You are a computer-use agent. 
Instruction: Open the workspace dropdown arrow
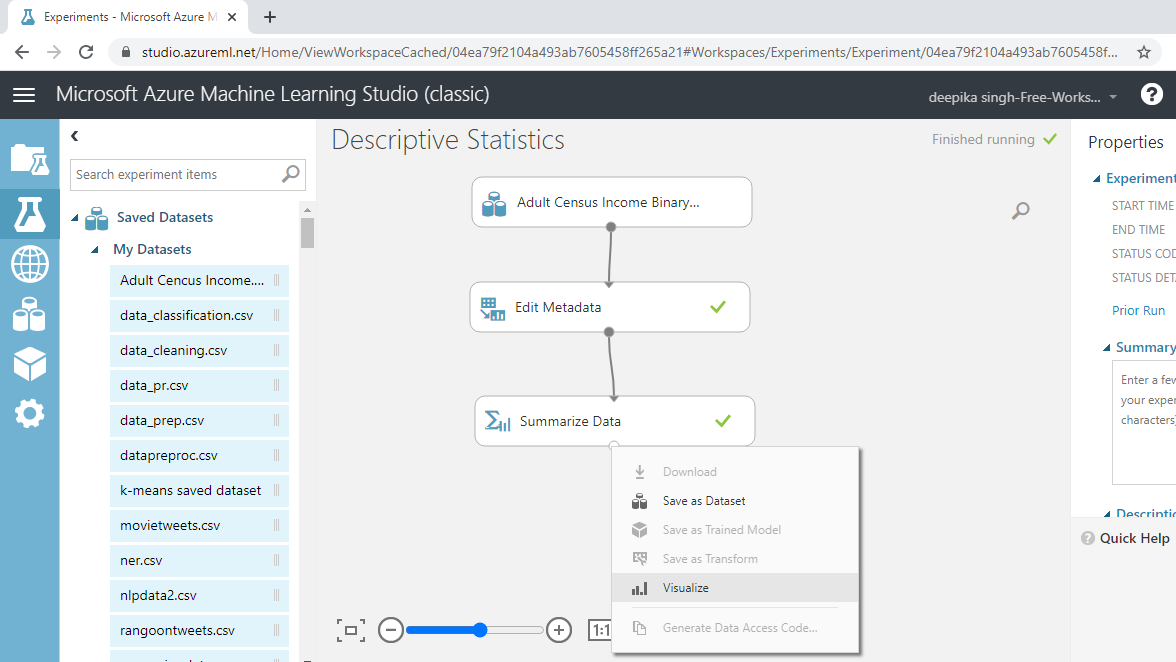pyautogui.click(x=1113, y=97)
